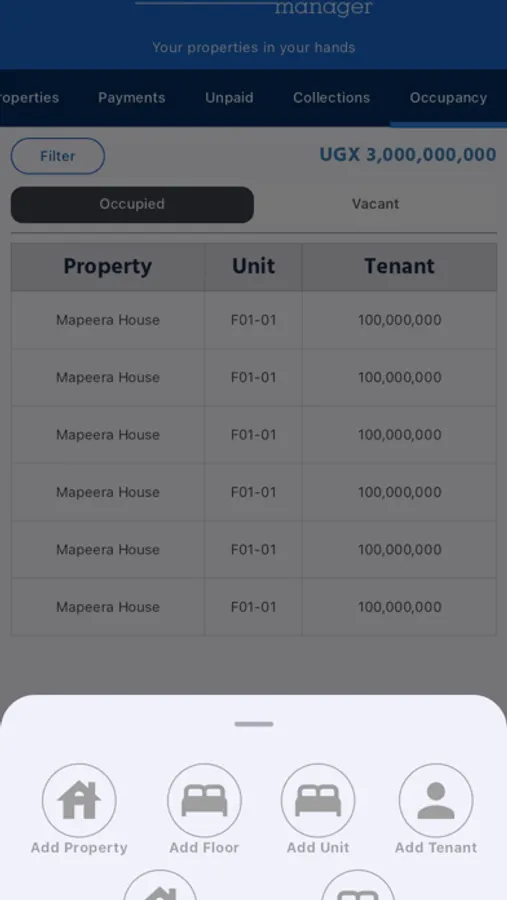The width and height of the screenshot is (507, 900).
Task: Tap the Add Property house icon
Action: [x=79, y=800]
